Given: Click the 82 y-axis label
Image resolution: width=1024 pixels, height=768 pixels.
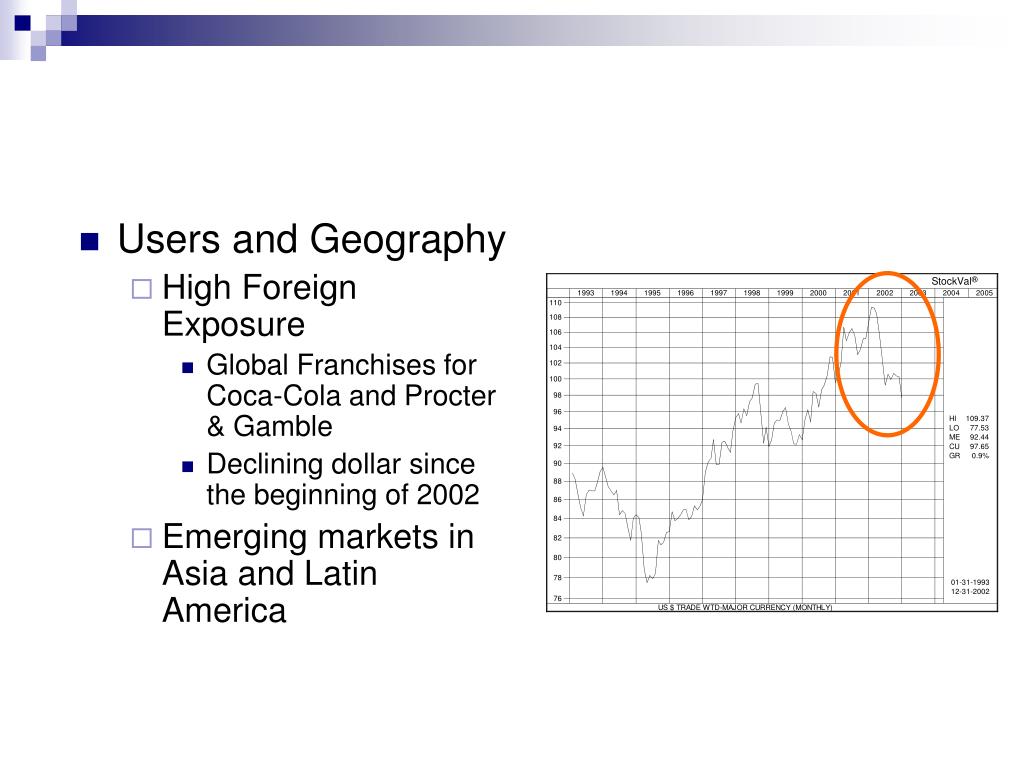Looking at the screenshot, I should pyautogui.click(x=557, y=538).
